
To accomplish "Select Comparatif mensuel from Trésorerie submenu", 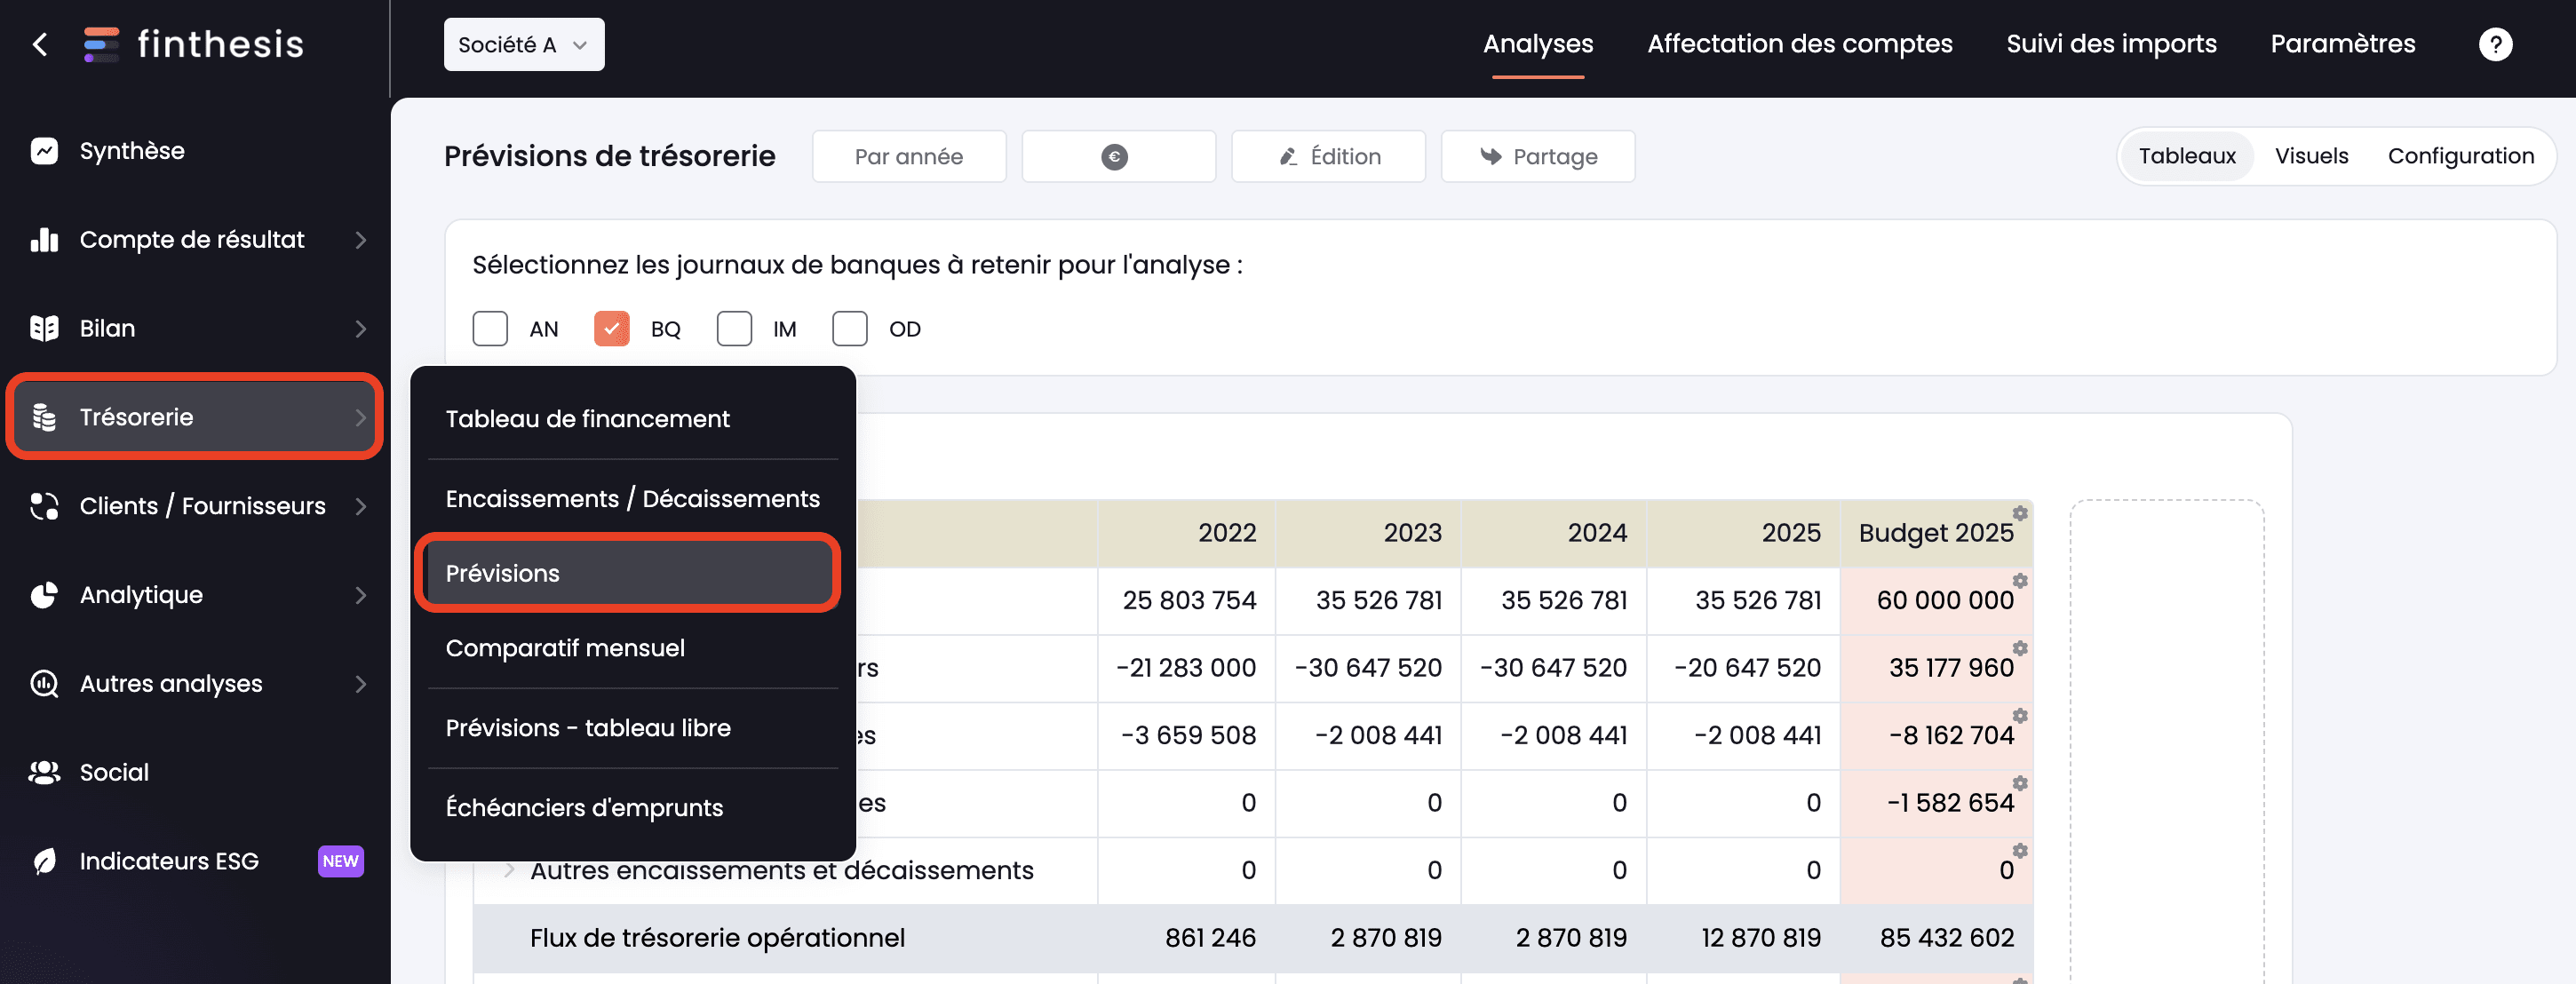I will point(565,648).
